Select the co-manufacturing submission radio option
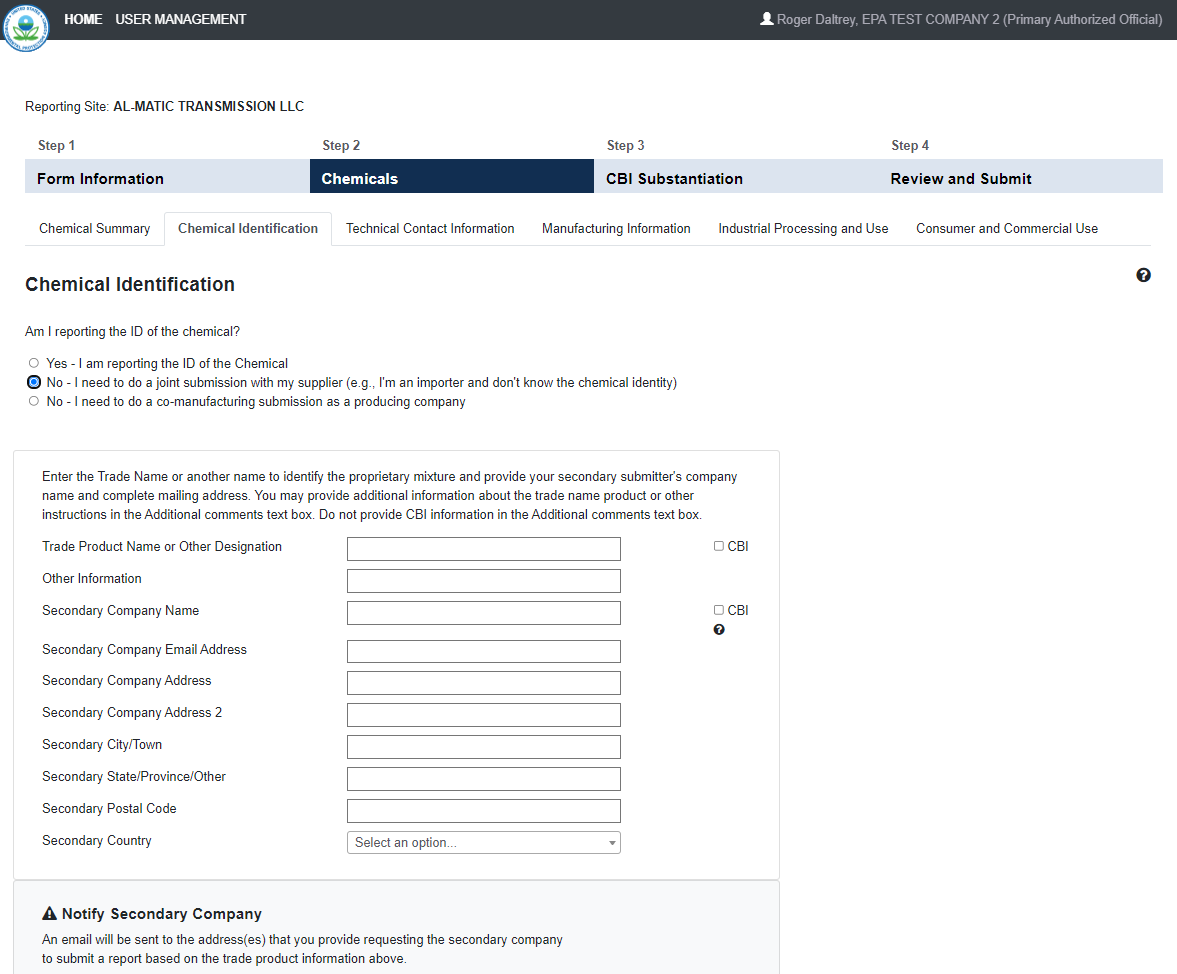This screenshot has height=974, width=1177. coord(34,402)
